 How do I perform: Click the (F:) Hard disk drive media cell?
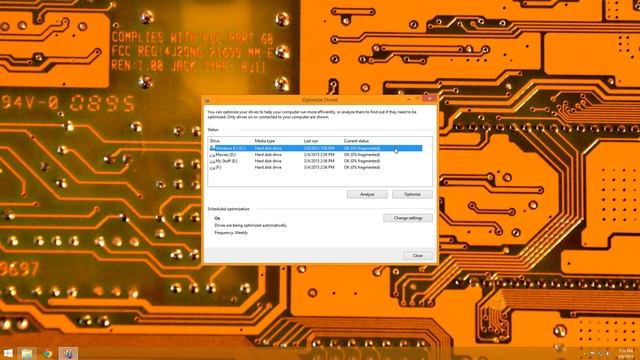click(268, 167)
